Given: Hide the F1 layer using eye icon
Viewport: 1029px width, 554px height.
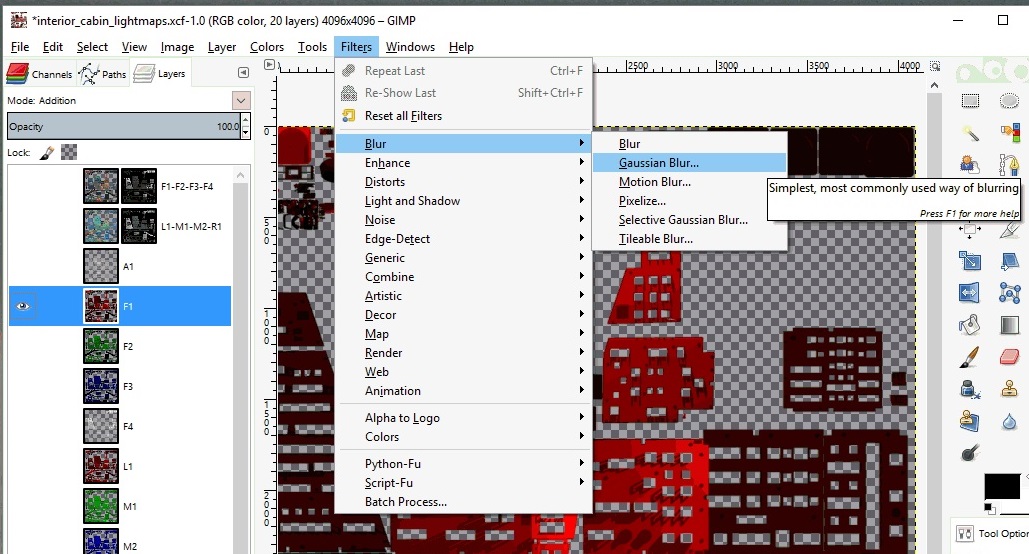Looking at the screenshot, I should (x=24, y=306).
